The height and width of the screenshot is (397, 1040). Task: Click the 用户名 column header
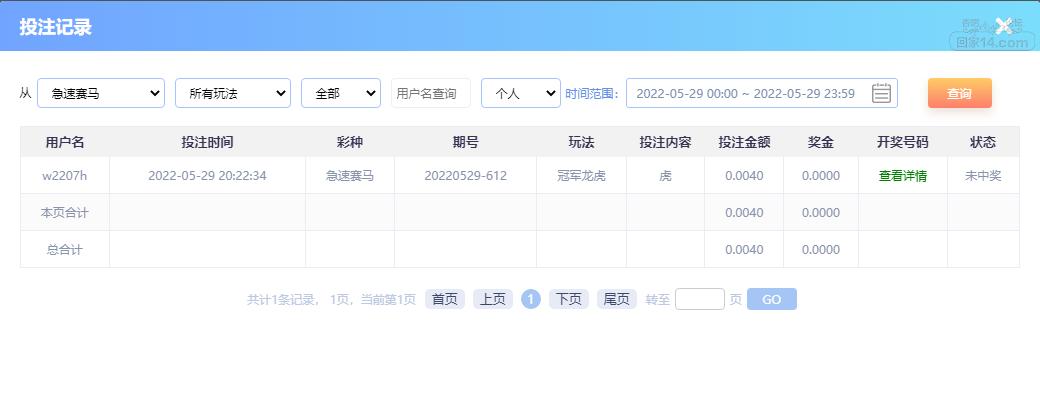tap(65, 142)
